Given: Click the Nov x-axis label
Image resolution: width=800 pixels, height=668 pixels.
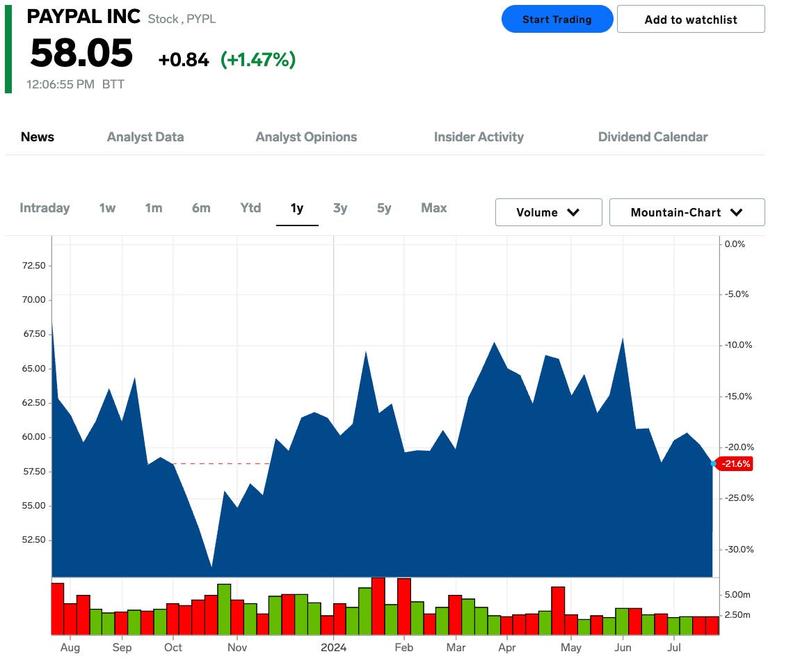Looking at the screenshot, I should (237, 647).
